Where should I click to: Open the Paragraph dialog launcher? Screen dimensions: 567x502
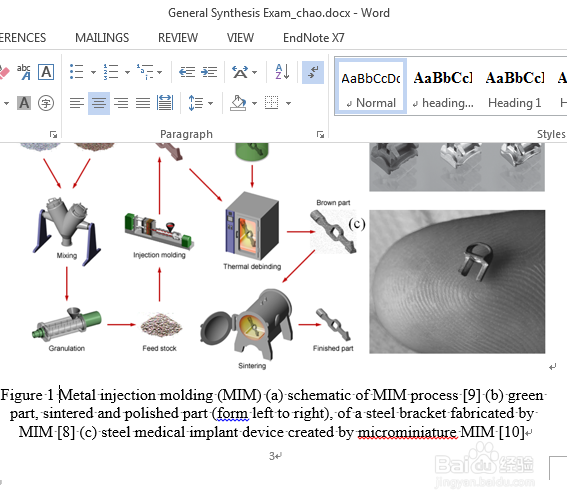(320, 135)
